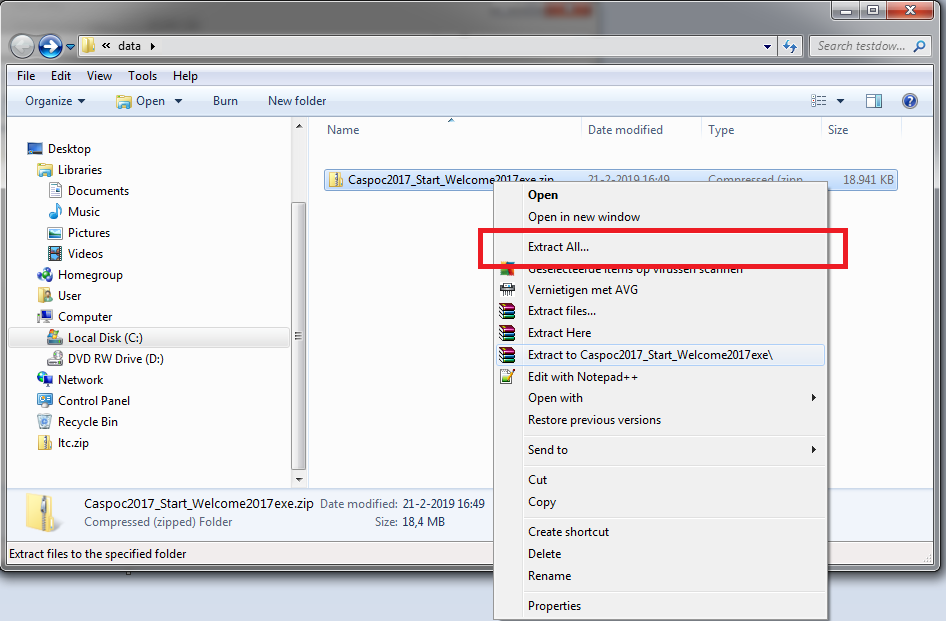Open the Recycle Bin in navigation pane

(87, 422)
